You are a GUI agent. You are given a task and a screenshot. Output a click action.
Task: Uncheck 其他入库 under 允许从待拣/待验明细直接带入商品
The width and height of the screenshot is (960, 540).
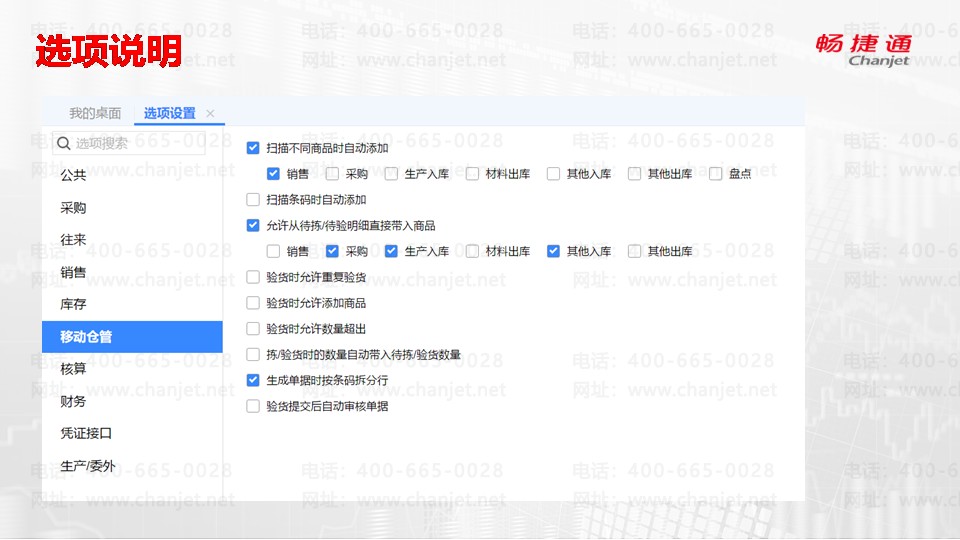pos(553,251)
